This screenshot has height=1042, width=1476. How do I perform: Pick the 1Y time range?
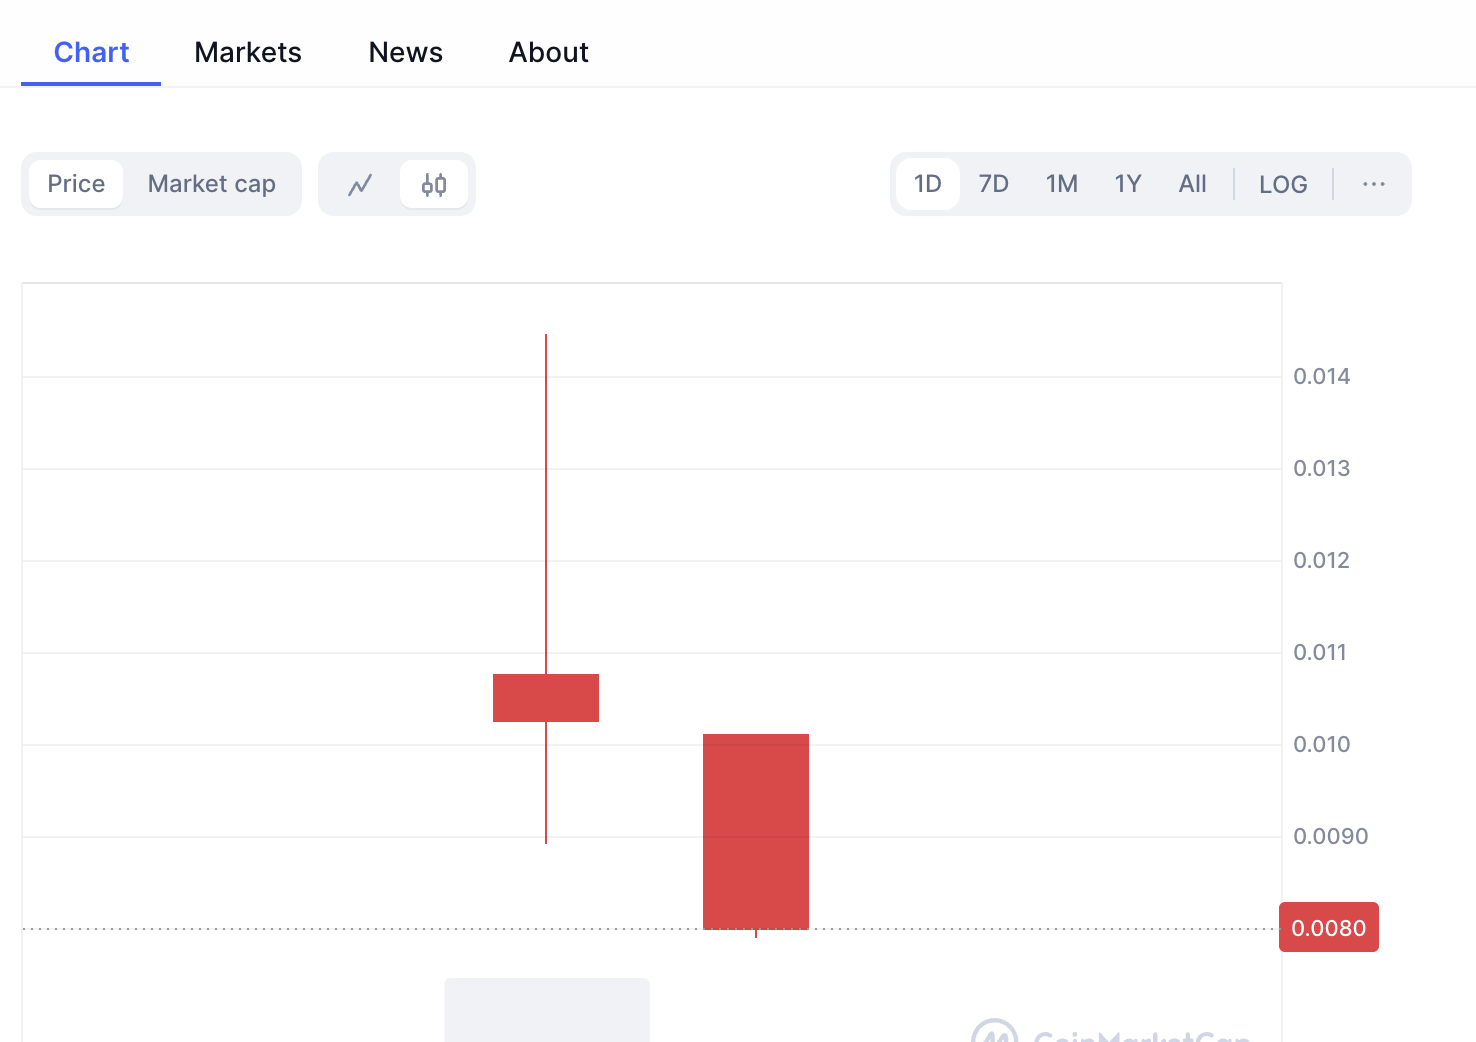pos(1128,184)
